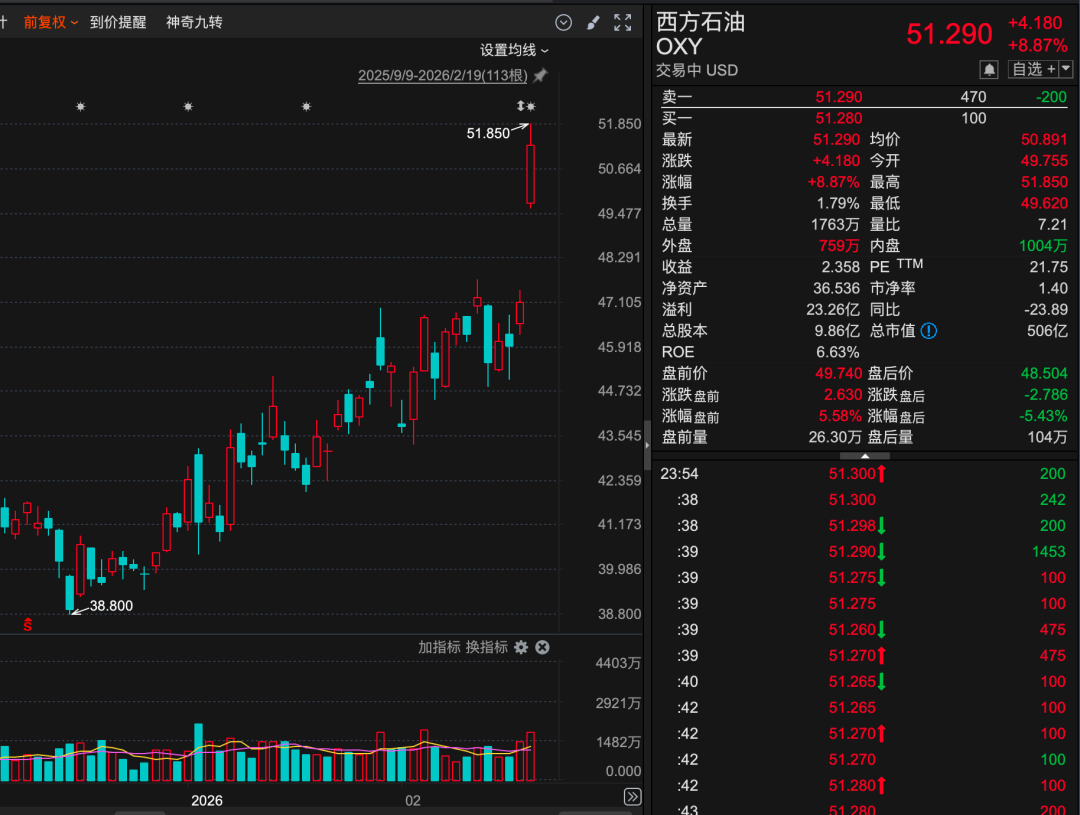Click the 交易中 USD status text
Image resolution: width=1080 pixels, height=815 pixels.
click(697, 70)
